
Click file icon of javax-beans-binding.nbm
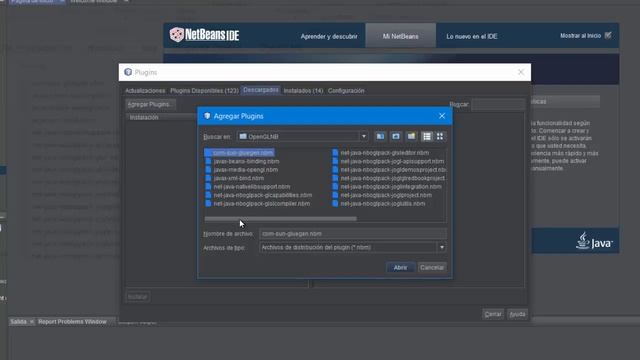pos(208,161)
